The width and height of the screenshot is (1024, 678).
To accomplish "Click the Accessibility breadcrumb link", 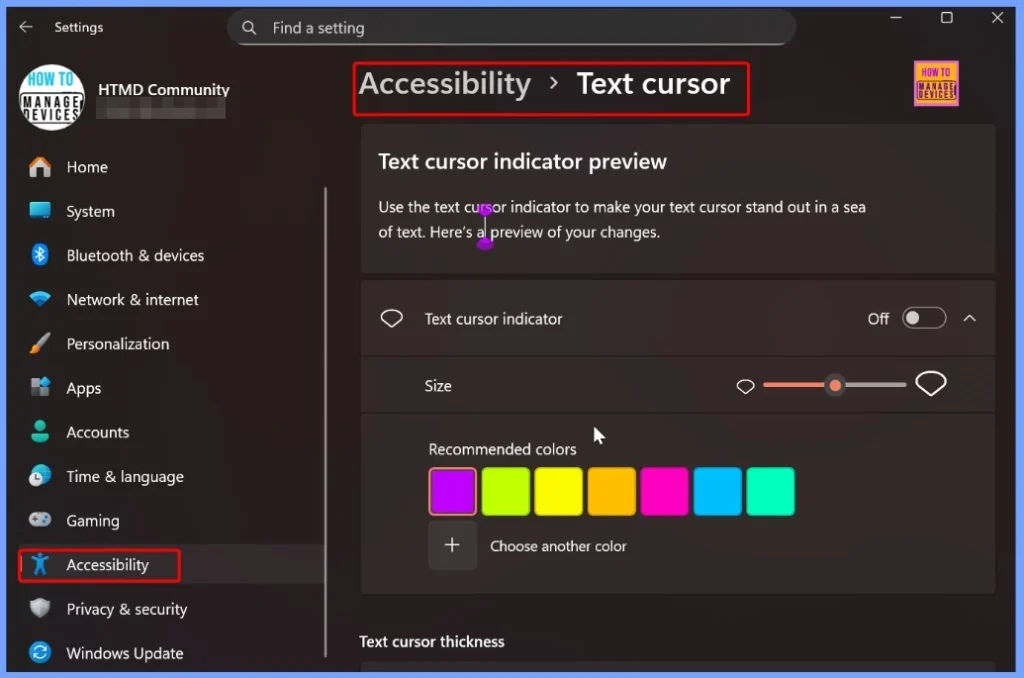I will pyautogui.click(x=444, y=84).
